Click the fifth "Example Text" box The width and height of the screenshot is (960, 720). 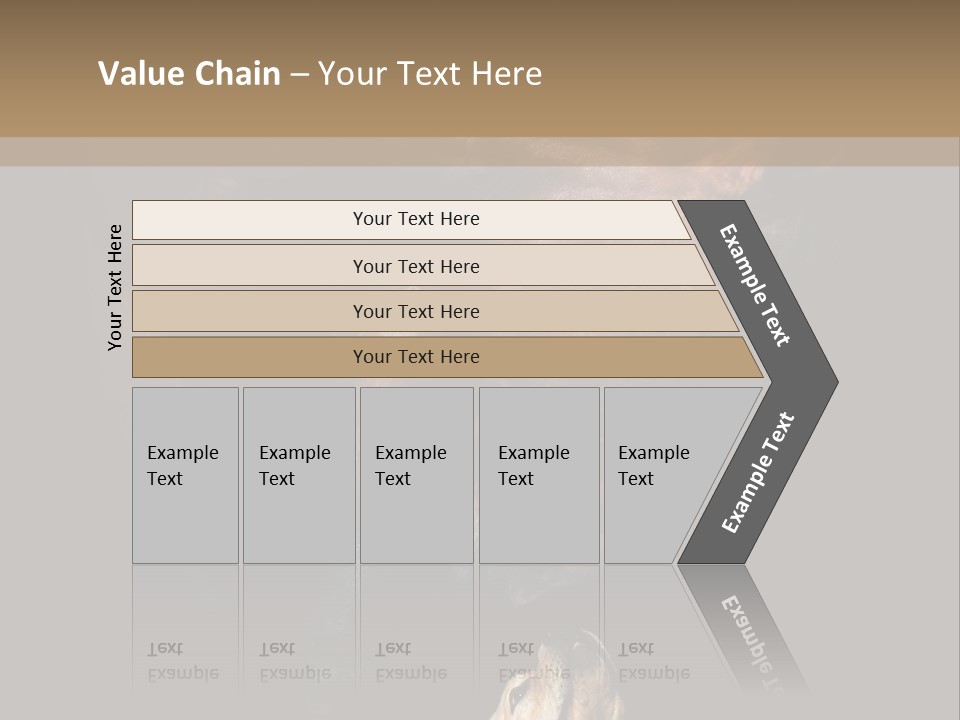[x=655, y=466]
